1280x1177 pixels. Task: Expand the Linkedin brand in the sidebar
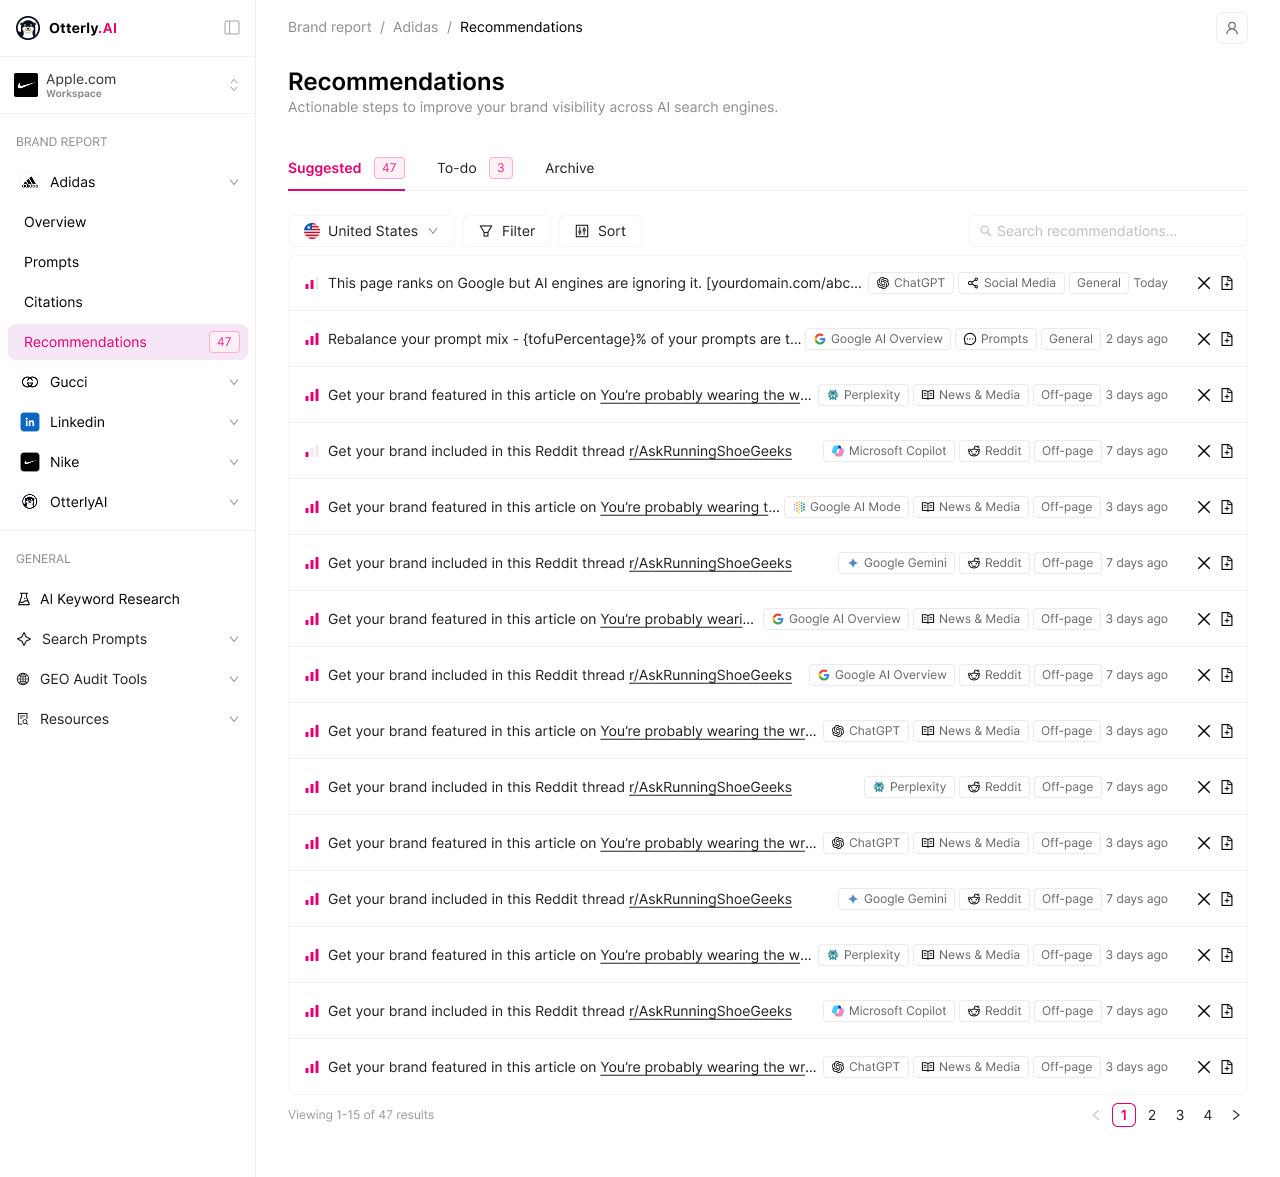(234, 422)
